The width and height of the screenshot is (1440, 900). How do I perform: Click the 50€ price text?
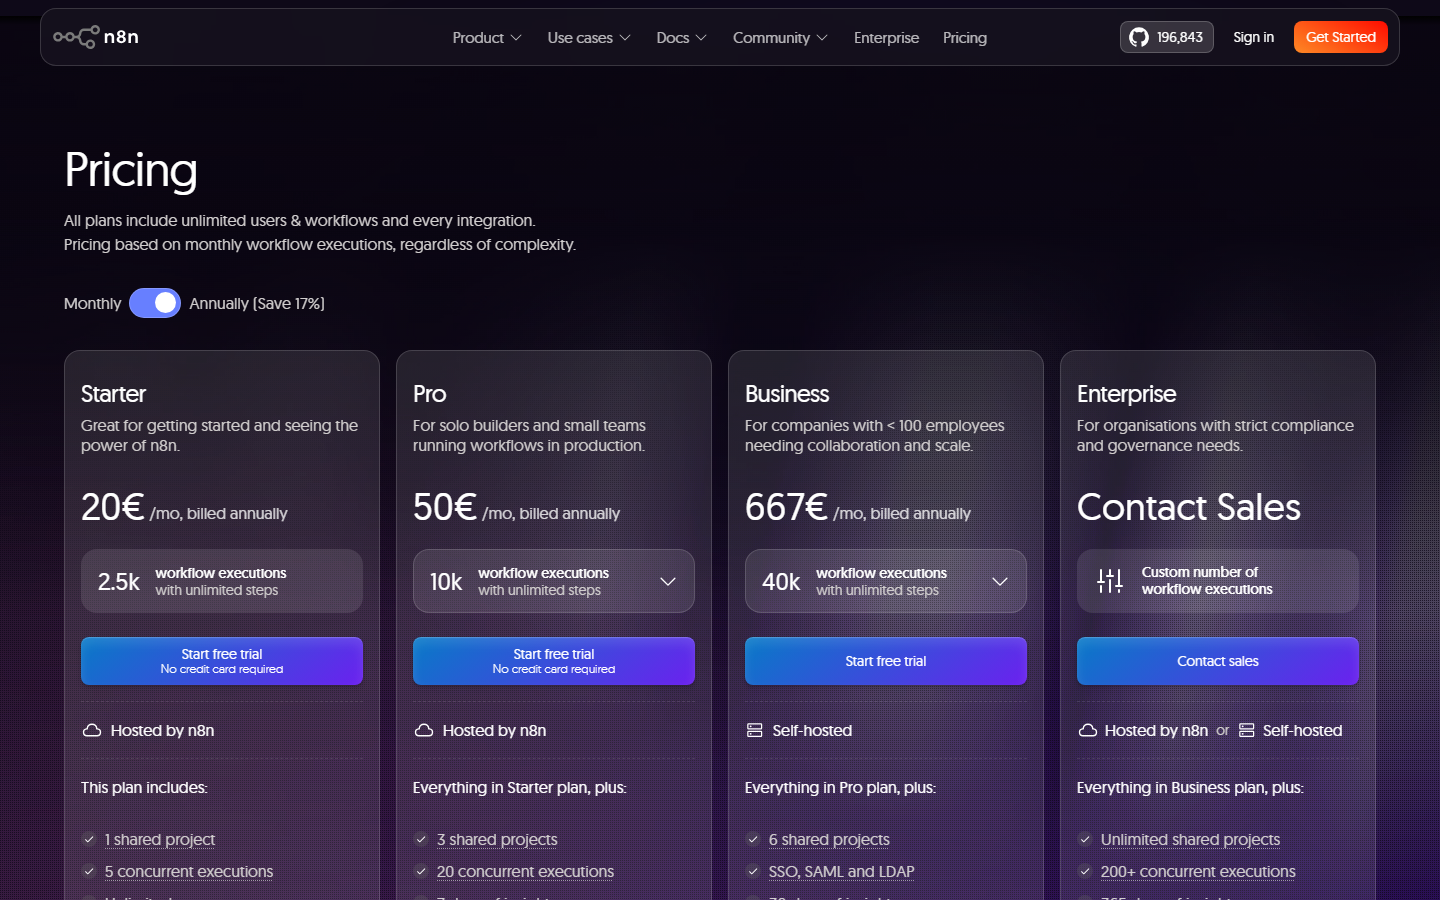click(445, 507)
